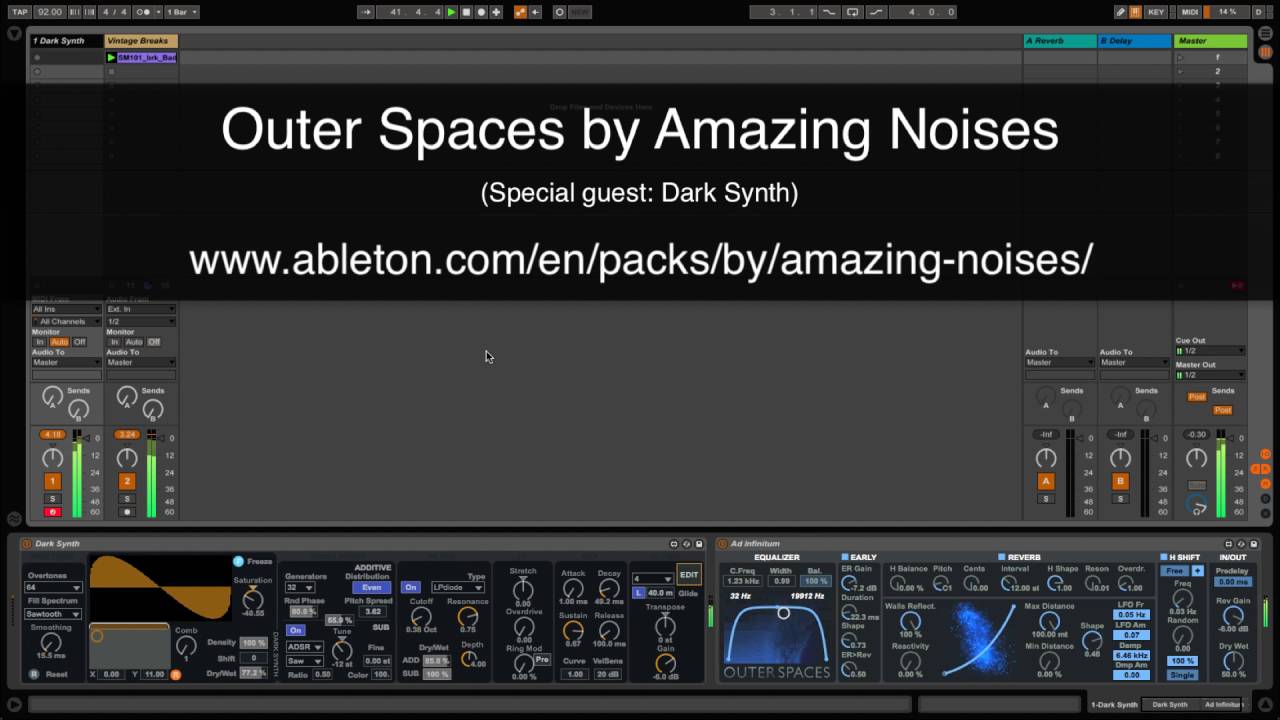This screenshot has height=720, width=1280.
Task: Toggle automation arm in the transport
Action: [520, 12]
